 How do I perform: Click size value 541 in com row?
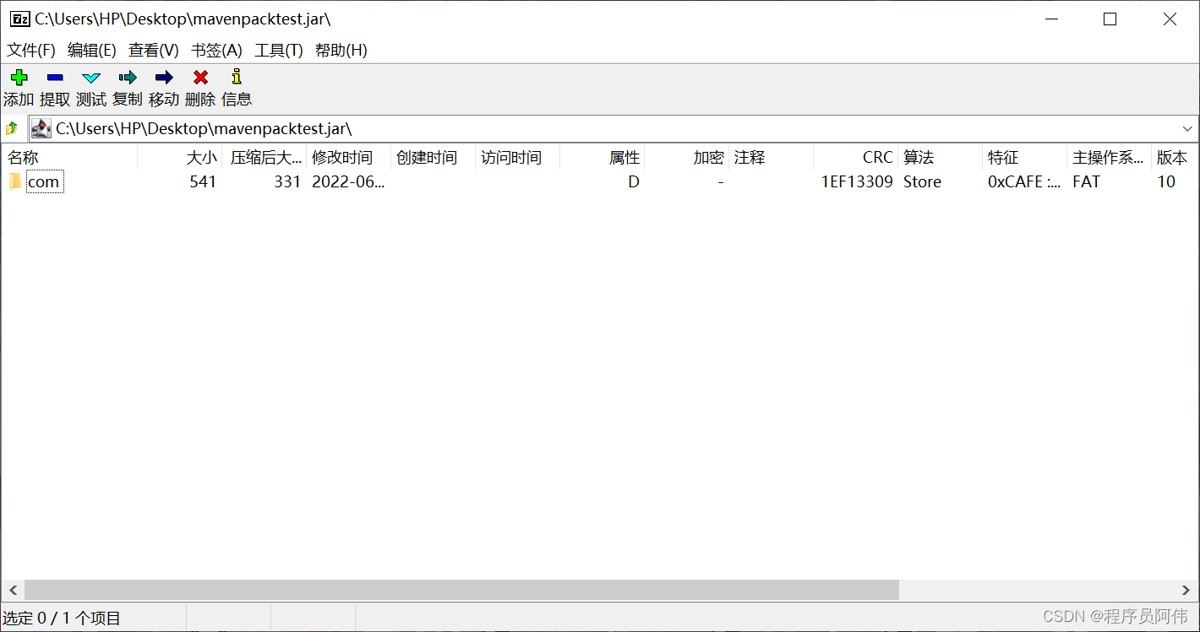coord(202,182)
